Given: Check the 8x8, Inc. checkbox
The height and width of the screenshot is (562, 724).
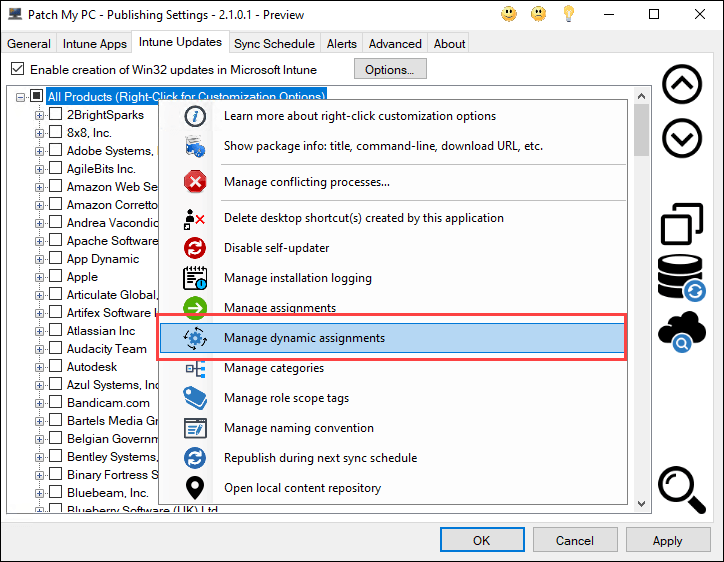Looking at the screenshot, I should click(x=55, y=132).
